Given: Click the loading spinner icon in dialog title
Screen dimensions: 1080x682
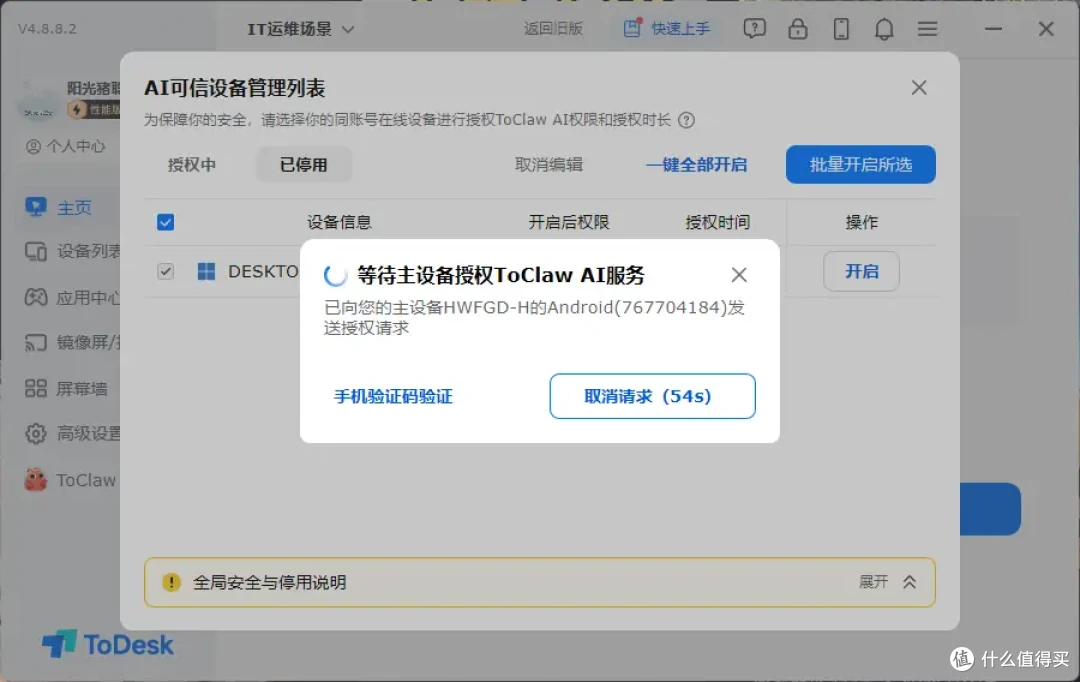Looking at the screenshot, I should 335,276.
